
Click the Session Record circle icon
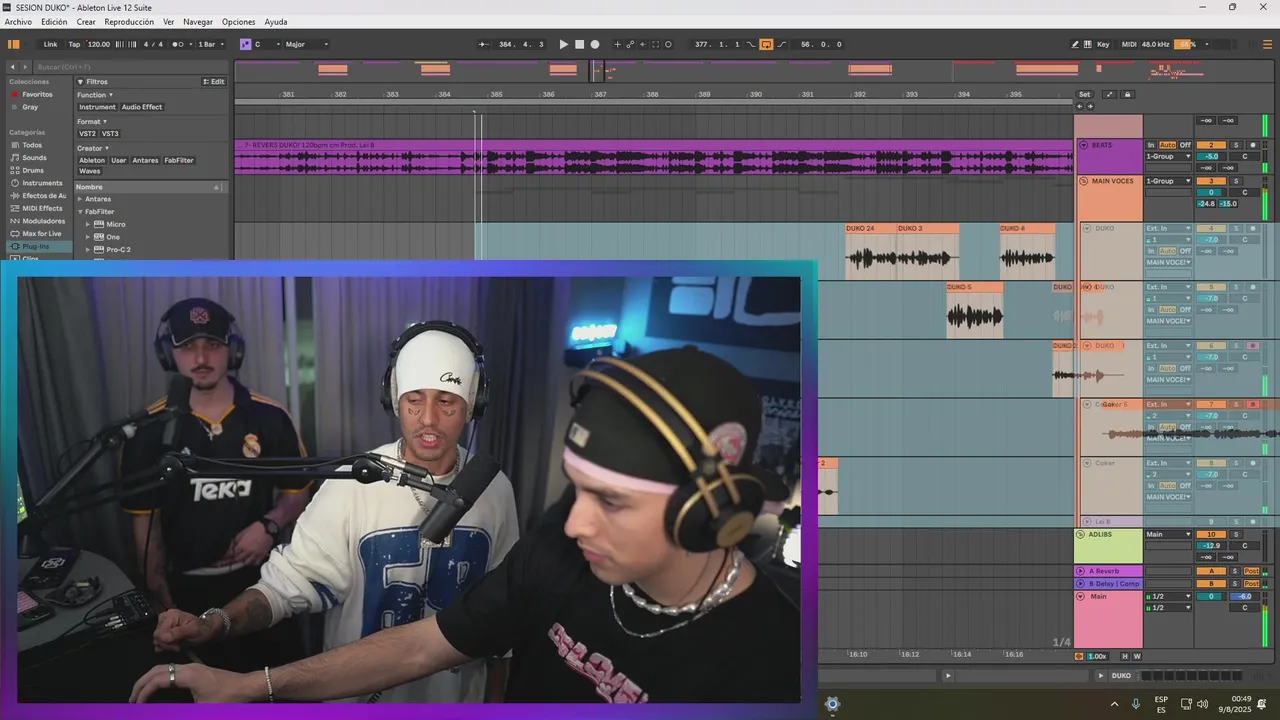click(669, 44)
